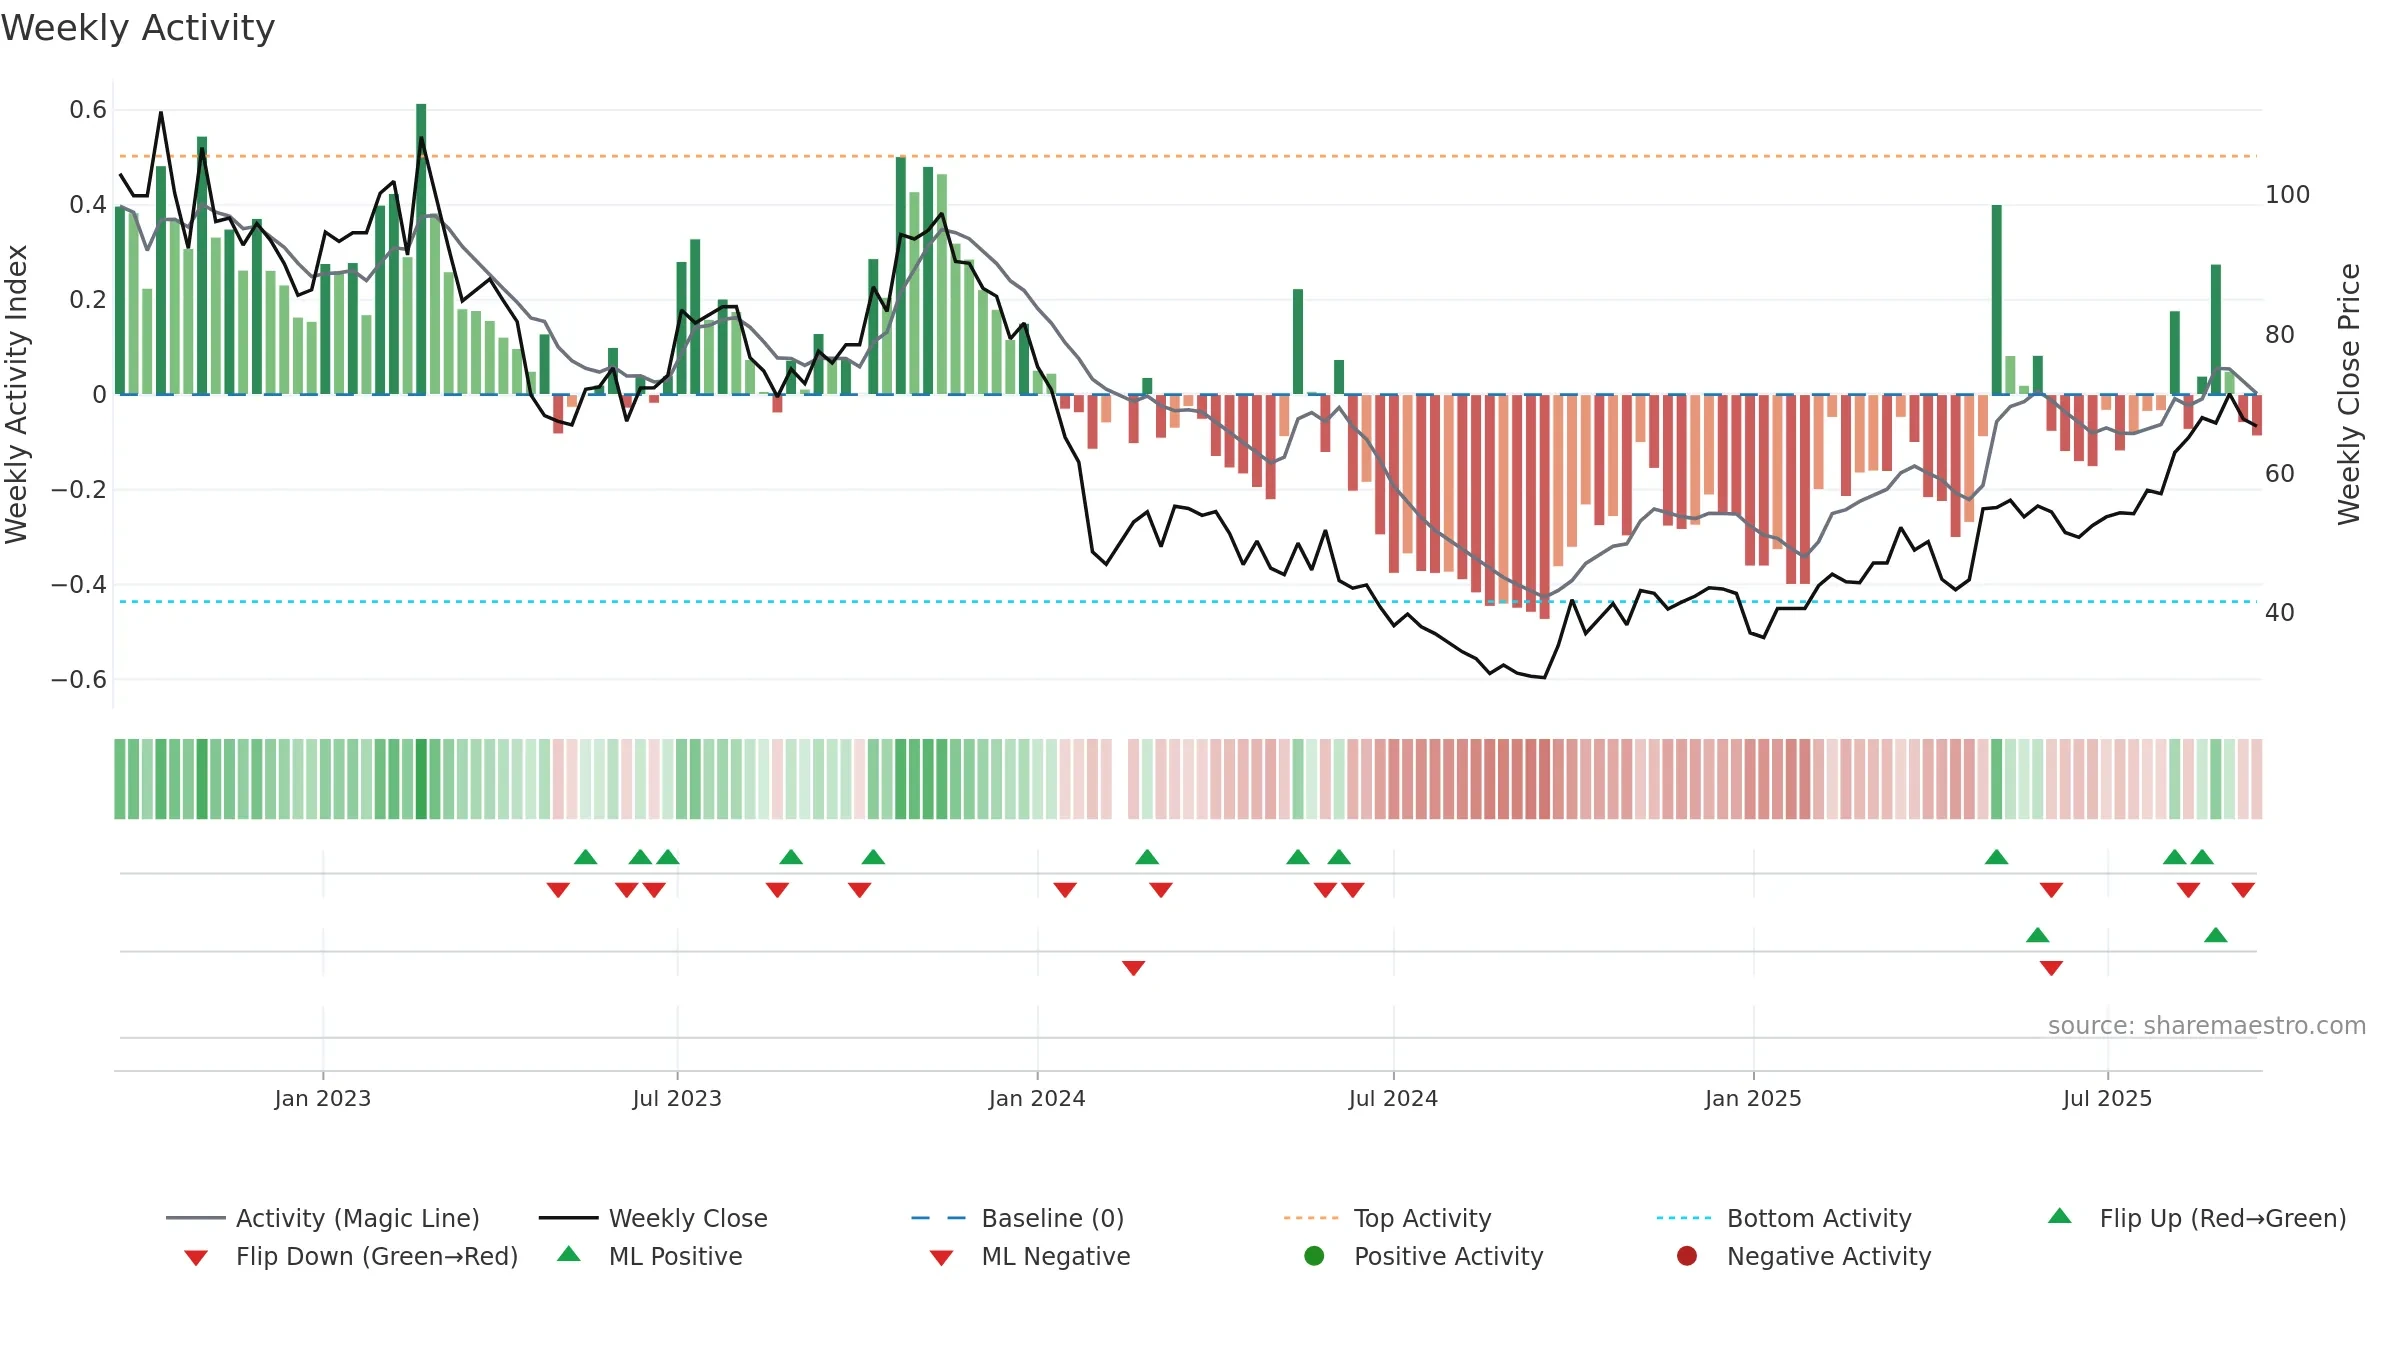The image size is (2400, 1350).
Task: Click the source: sharemaestro.com text
Action: [2207, 1026]
